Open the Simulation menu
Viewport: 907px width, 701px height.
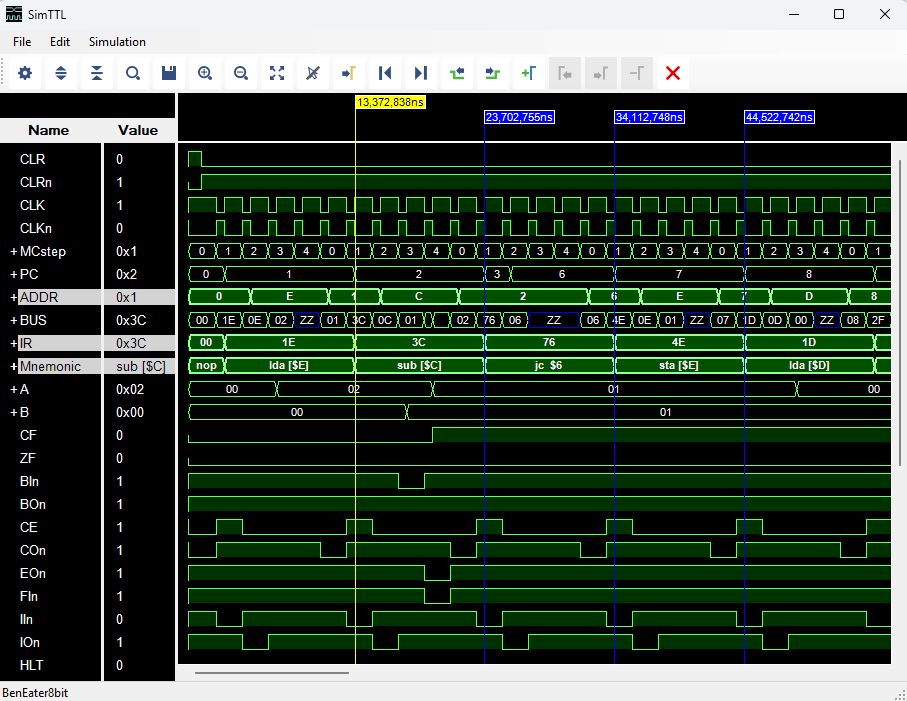pos(117,42)
